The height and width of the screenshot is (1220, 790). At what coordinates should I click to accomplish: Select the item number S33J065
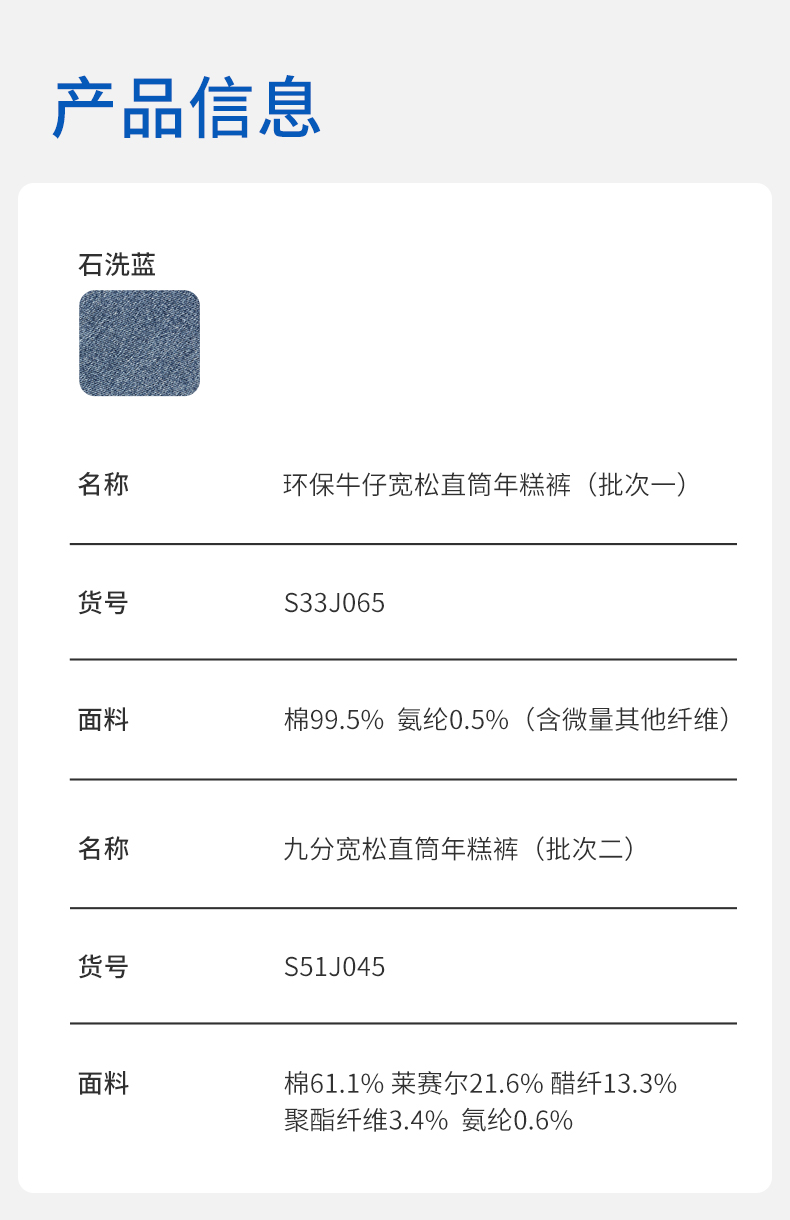(334, 603)
